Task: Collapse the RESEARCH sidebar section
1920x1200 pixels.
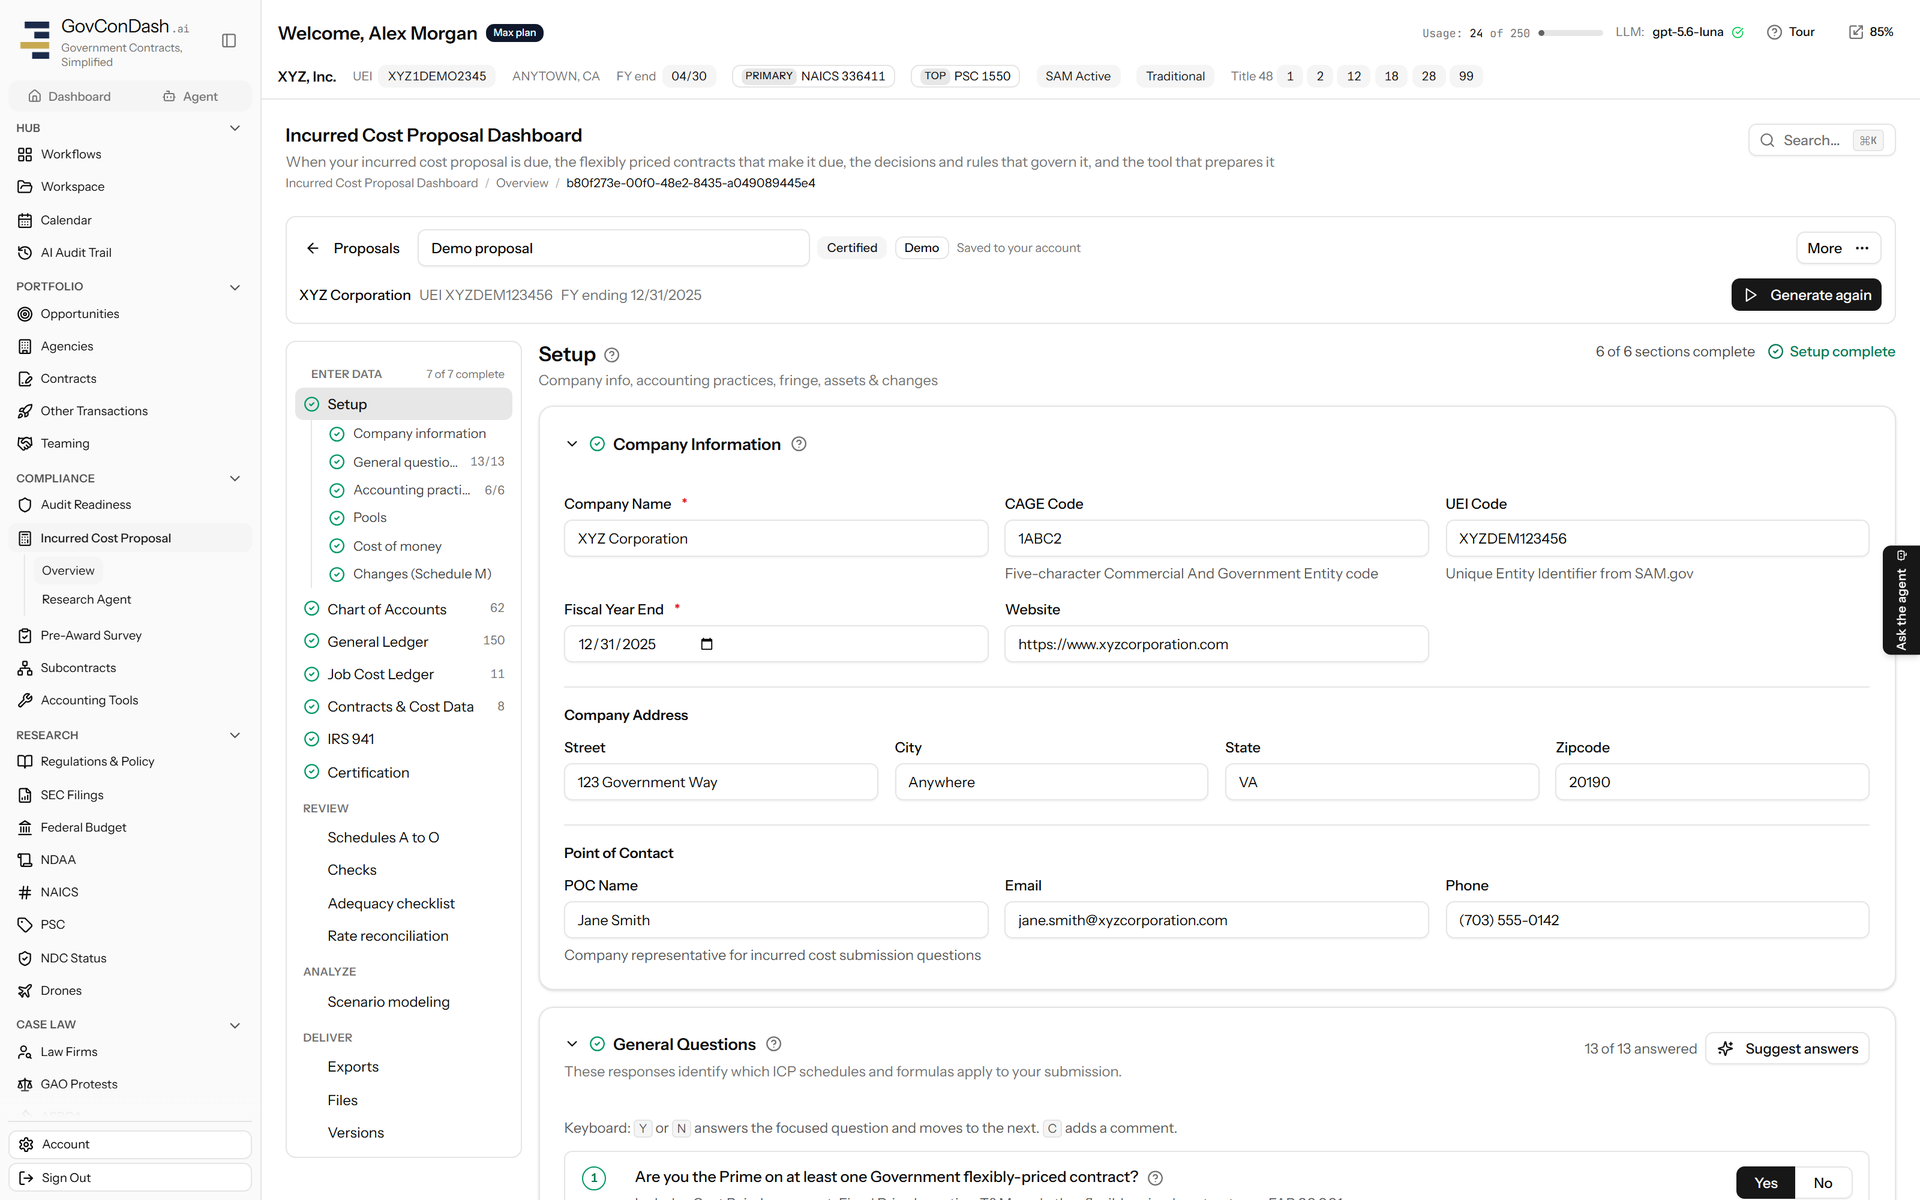Action: (235, 735)
